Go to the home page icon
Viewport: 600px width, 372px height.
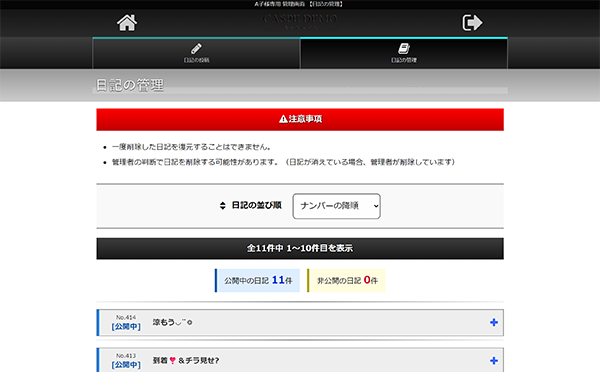[x=127, y=23]
